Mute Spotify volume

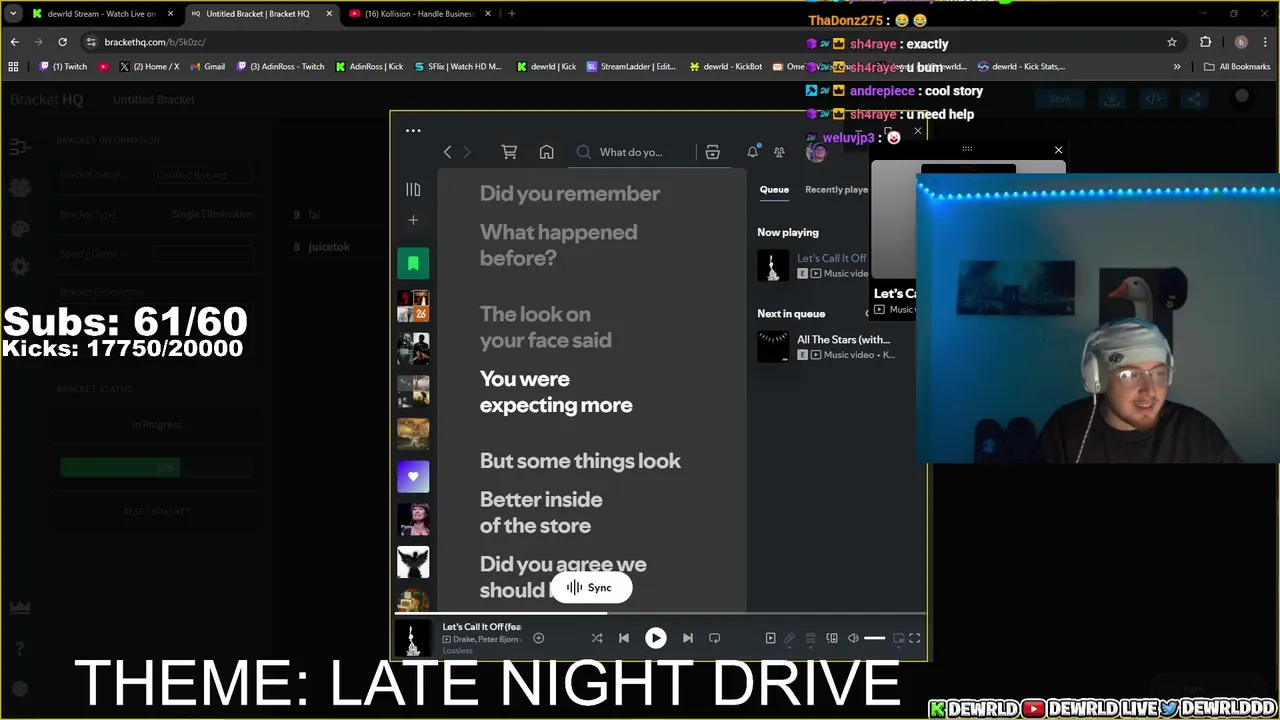853,638
